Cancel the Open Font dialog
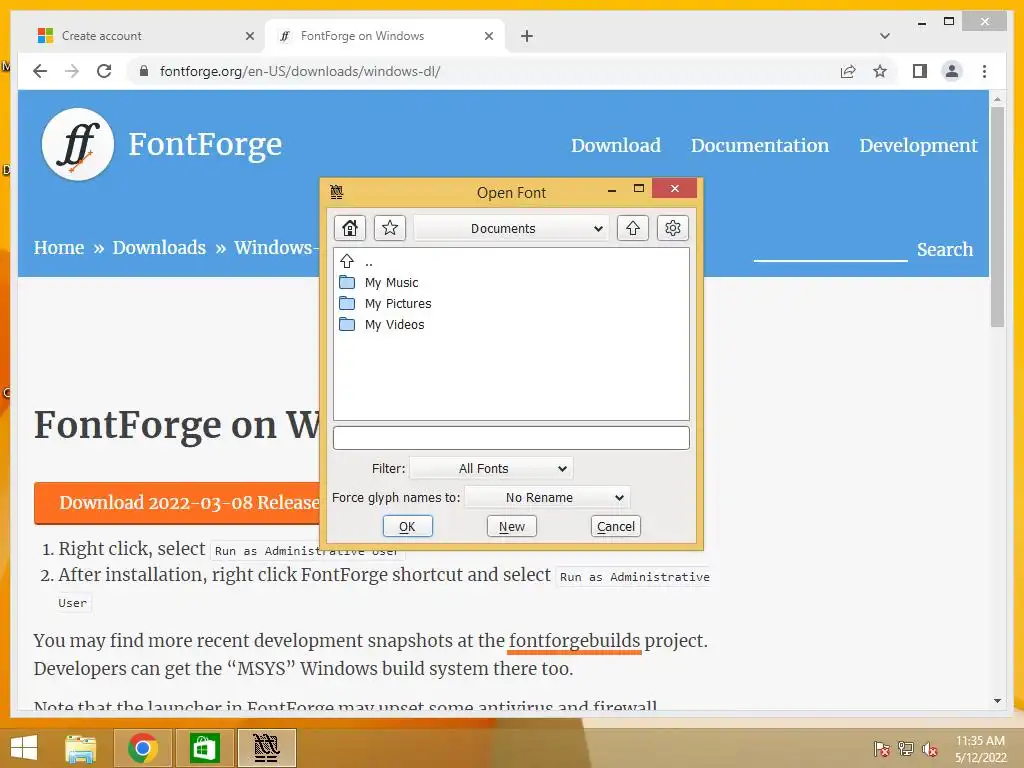1024x768 pixels. pos(615,526)
